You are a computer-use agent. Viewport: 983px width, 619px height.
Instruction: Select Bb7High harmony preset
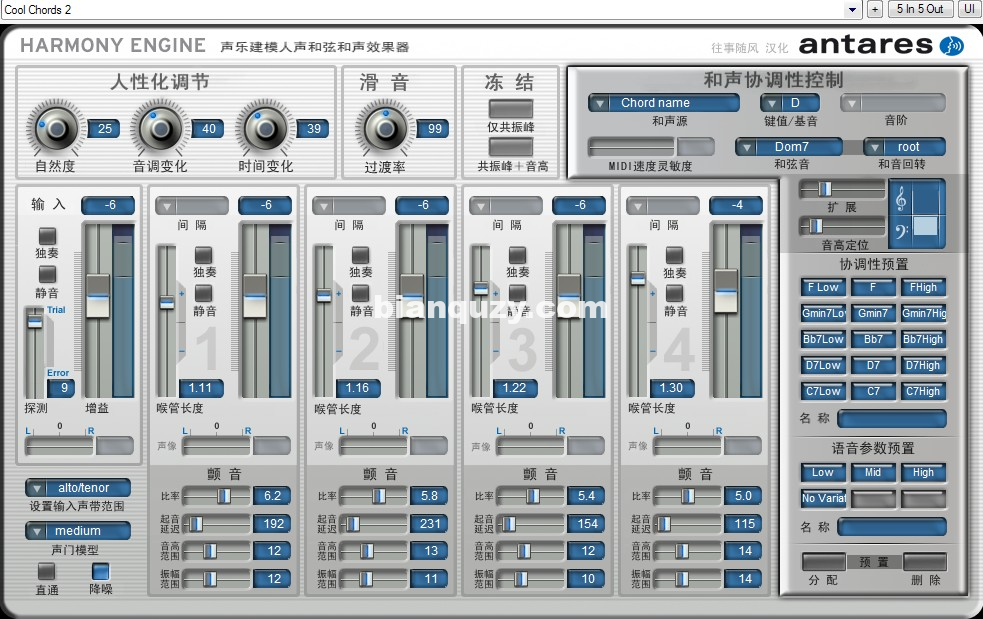pyautogui.click(x=923, y=339)
